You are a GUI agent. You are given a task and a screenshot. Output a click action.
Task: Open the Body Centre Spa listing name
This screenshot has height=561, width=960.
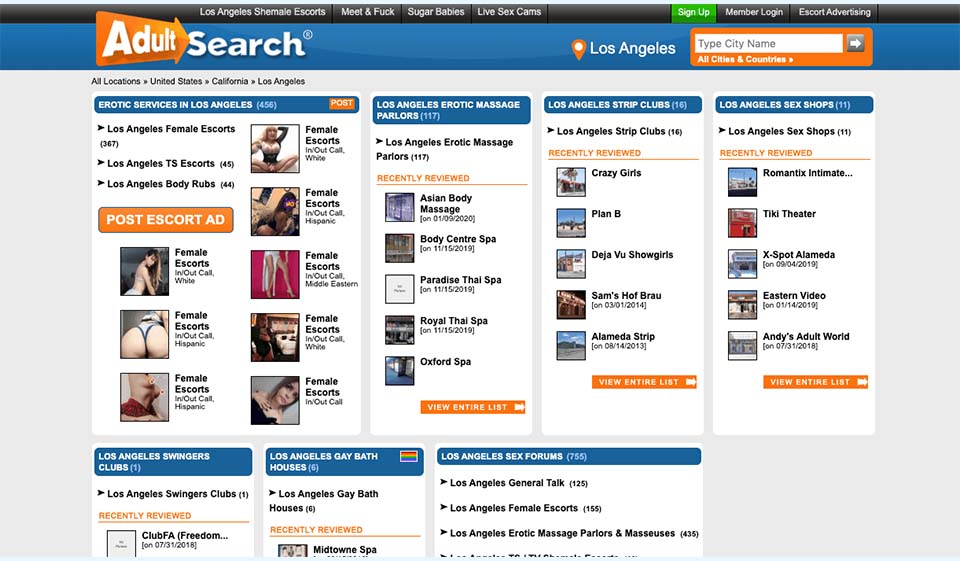(458, 239)
